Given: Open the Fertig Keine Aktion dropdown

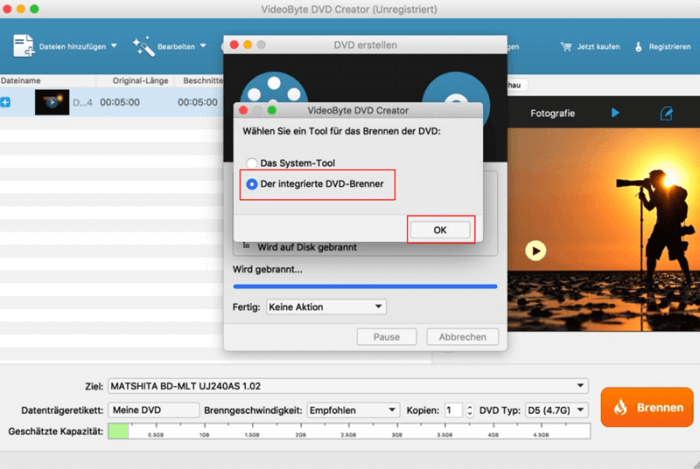Looking at the screenshot, I should [x=326, y=307].
